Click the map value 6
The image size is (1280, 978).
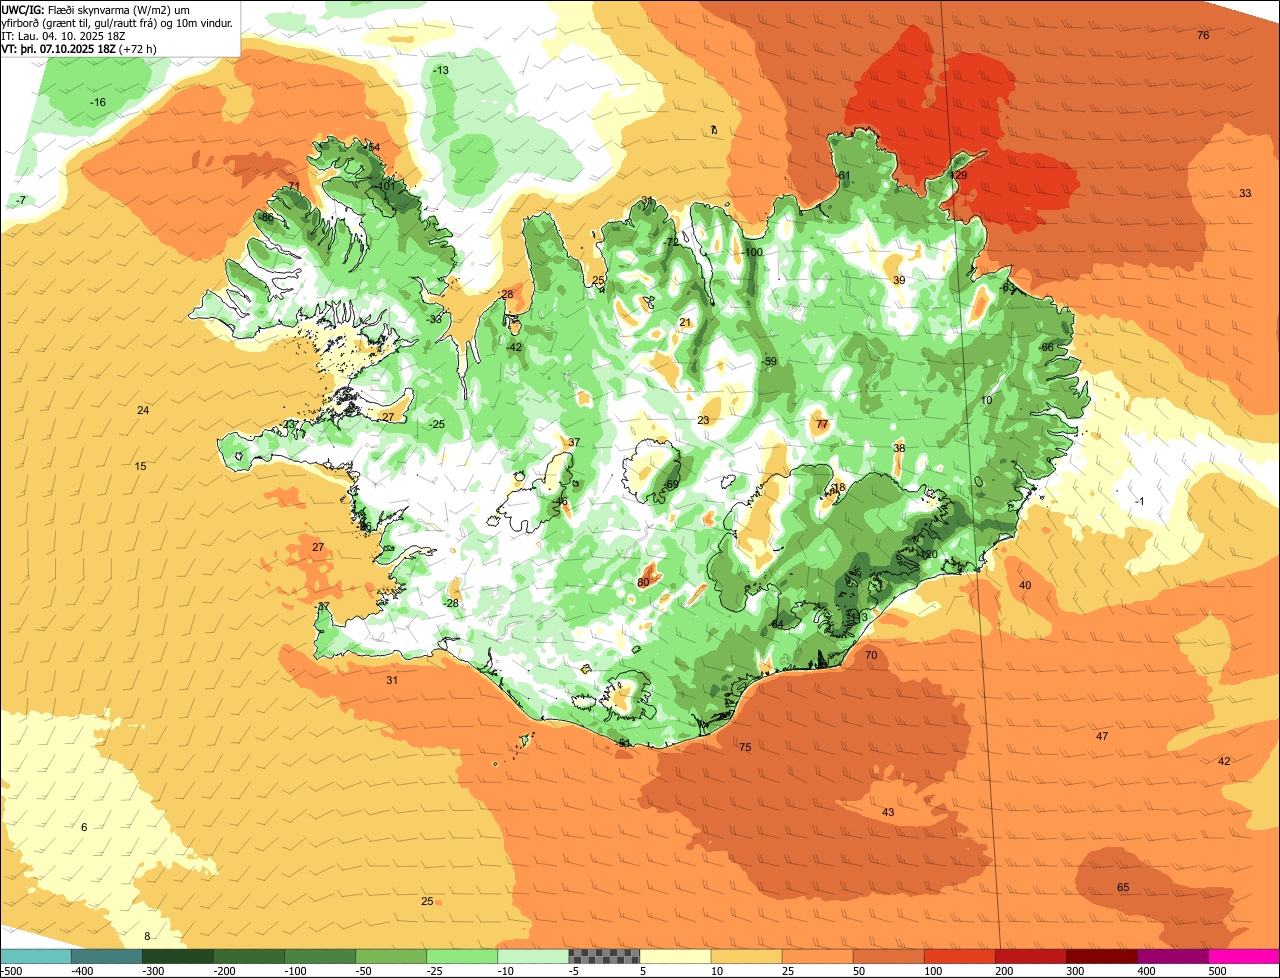(x=84, y=827)
